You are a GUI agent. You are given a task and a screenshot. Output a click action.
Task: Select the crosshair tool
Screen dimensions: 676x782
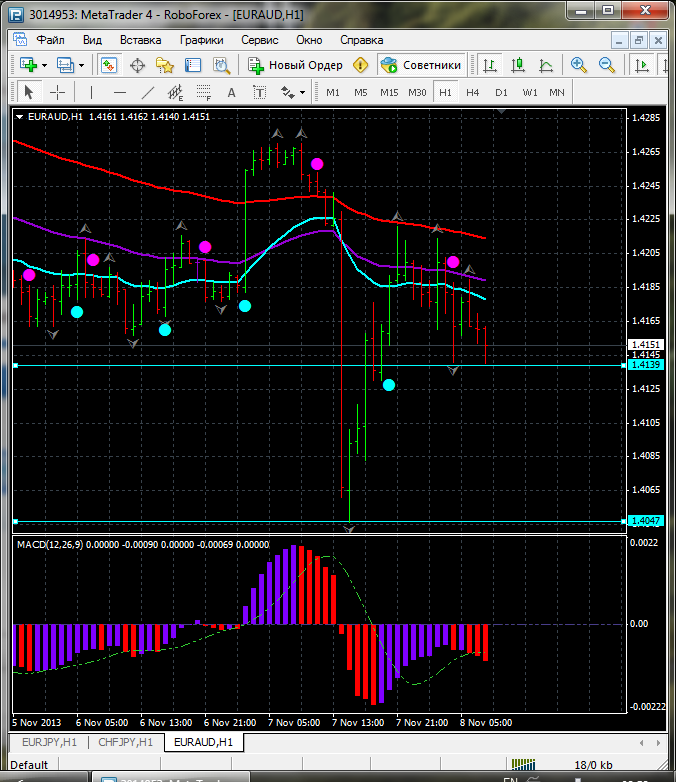58,92
